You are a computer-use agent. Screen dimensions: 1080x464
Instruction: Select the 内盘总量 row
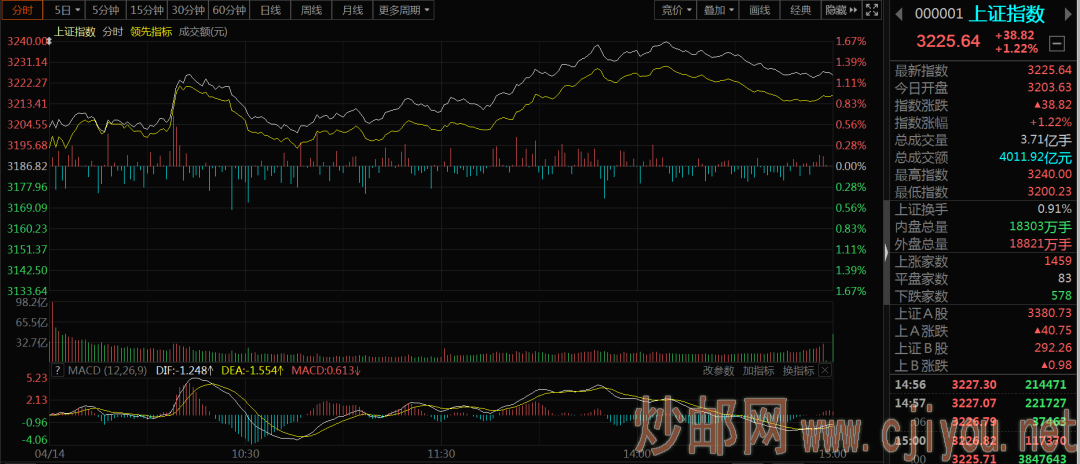pyautogui.click(x=984, y=226)
